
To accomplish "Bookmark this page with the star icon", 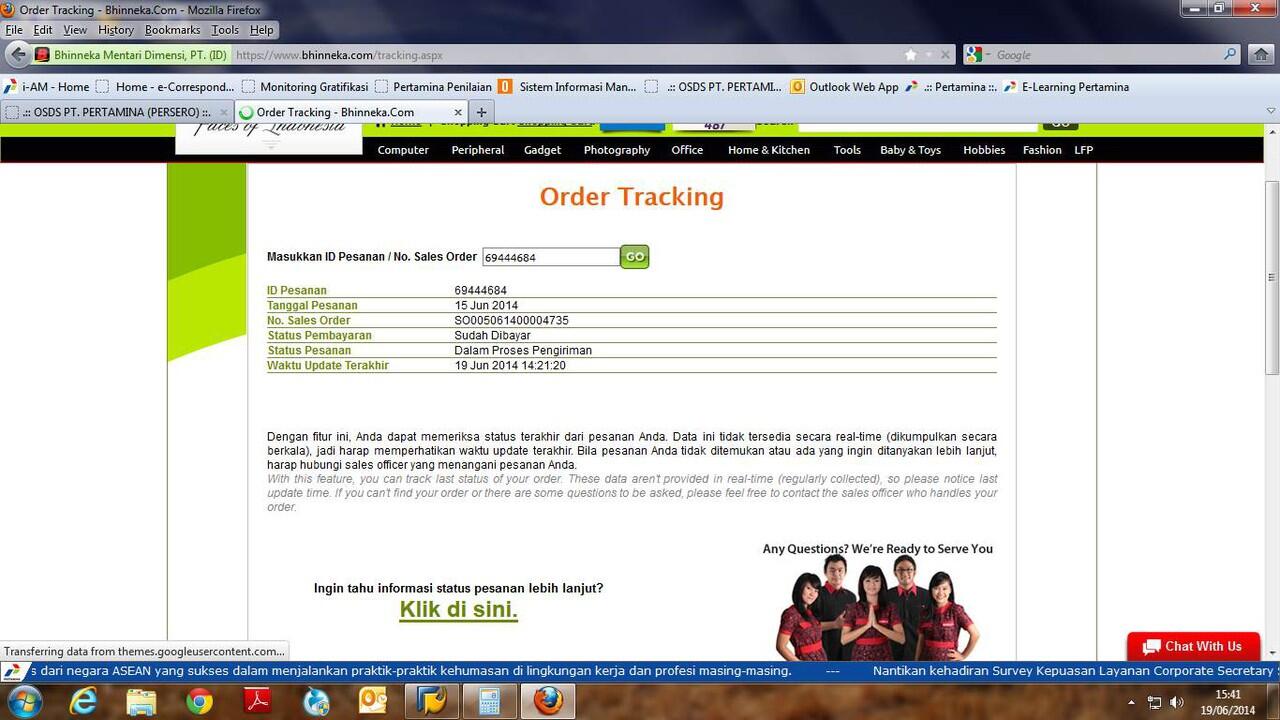I will 910,55.
